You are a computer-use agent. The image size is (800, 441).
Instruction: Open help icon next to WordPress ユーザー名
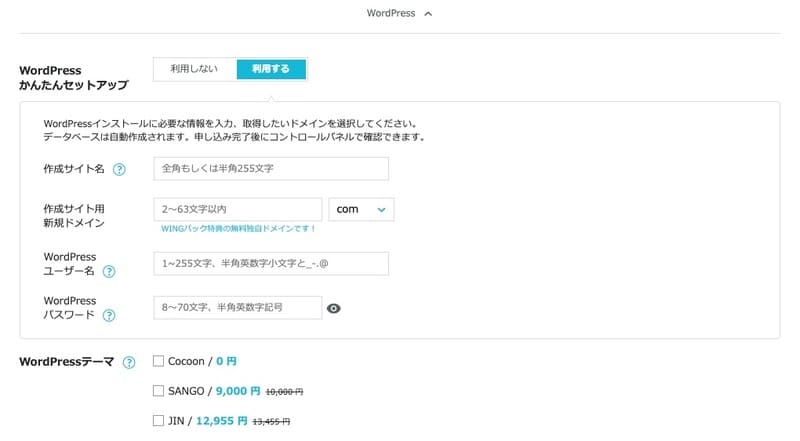click(x=109, y=272)
